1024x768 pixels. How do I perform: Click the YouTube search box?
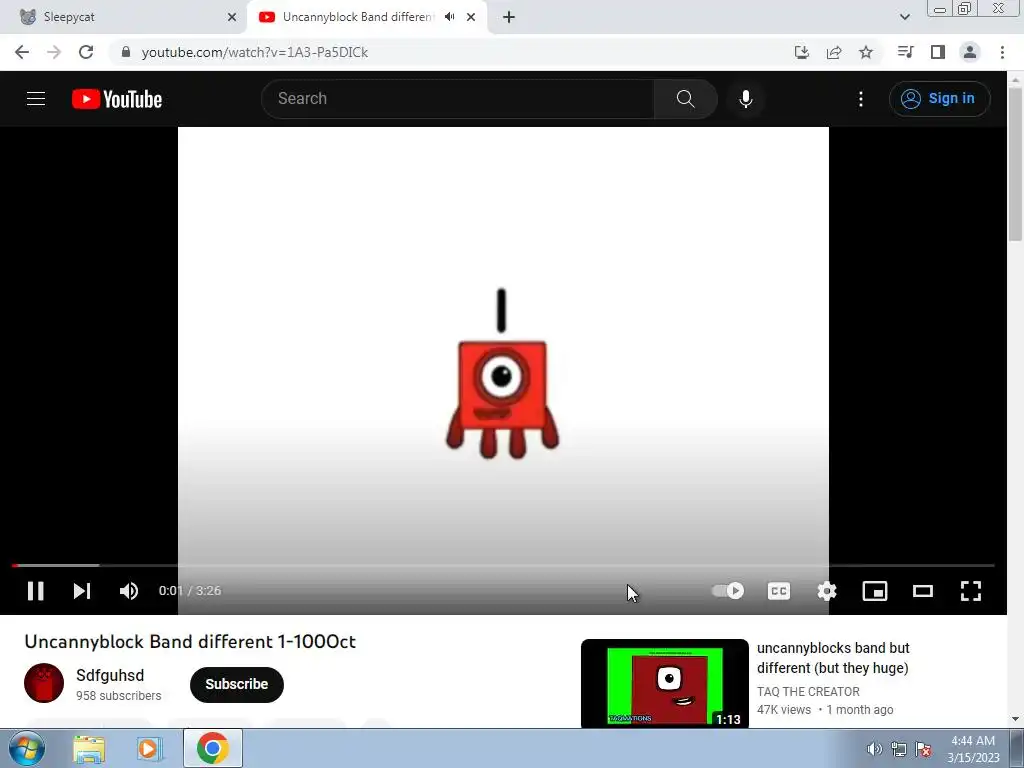point(457,99)
